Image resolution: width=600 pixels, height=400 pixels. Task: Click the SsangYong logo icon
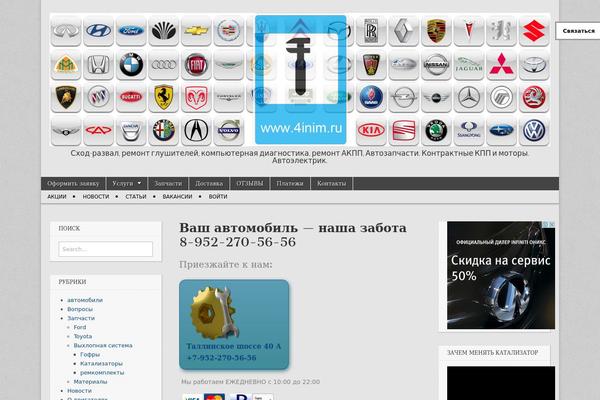[468, 131]
